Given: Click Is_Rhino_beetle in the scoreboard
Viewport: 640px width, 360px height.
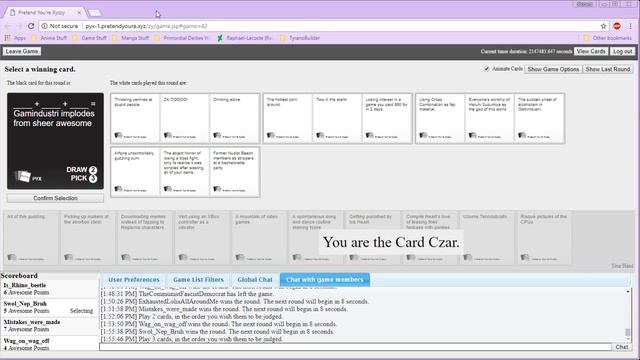Looking at the screenshot, I should pos(25,285).
